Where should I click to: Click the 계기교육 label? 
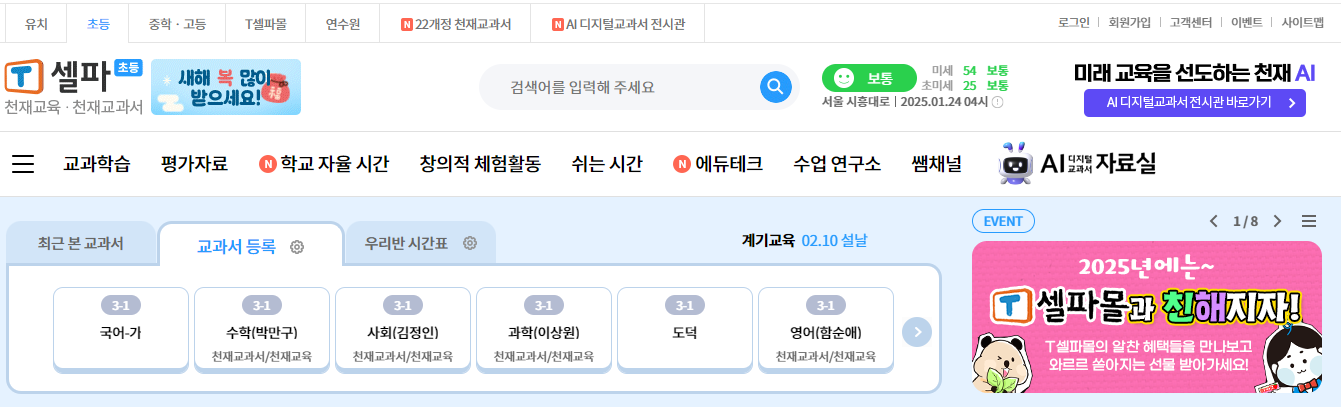[x=768, y=240]
